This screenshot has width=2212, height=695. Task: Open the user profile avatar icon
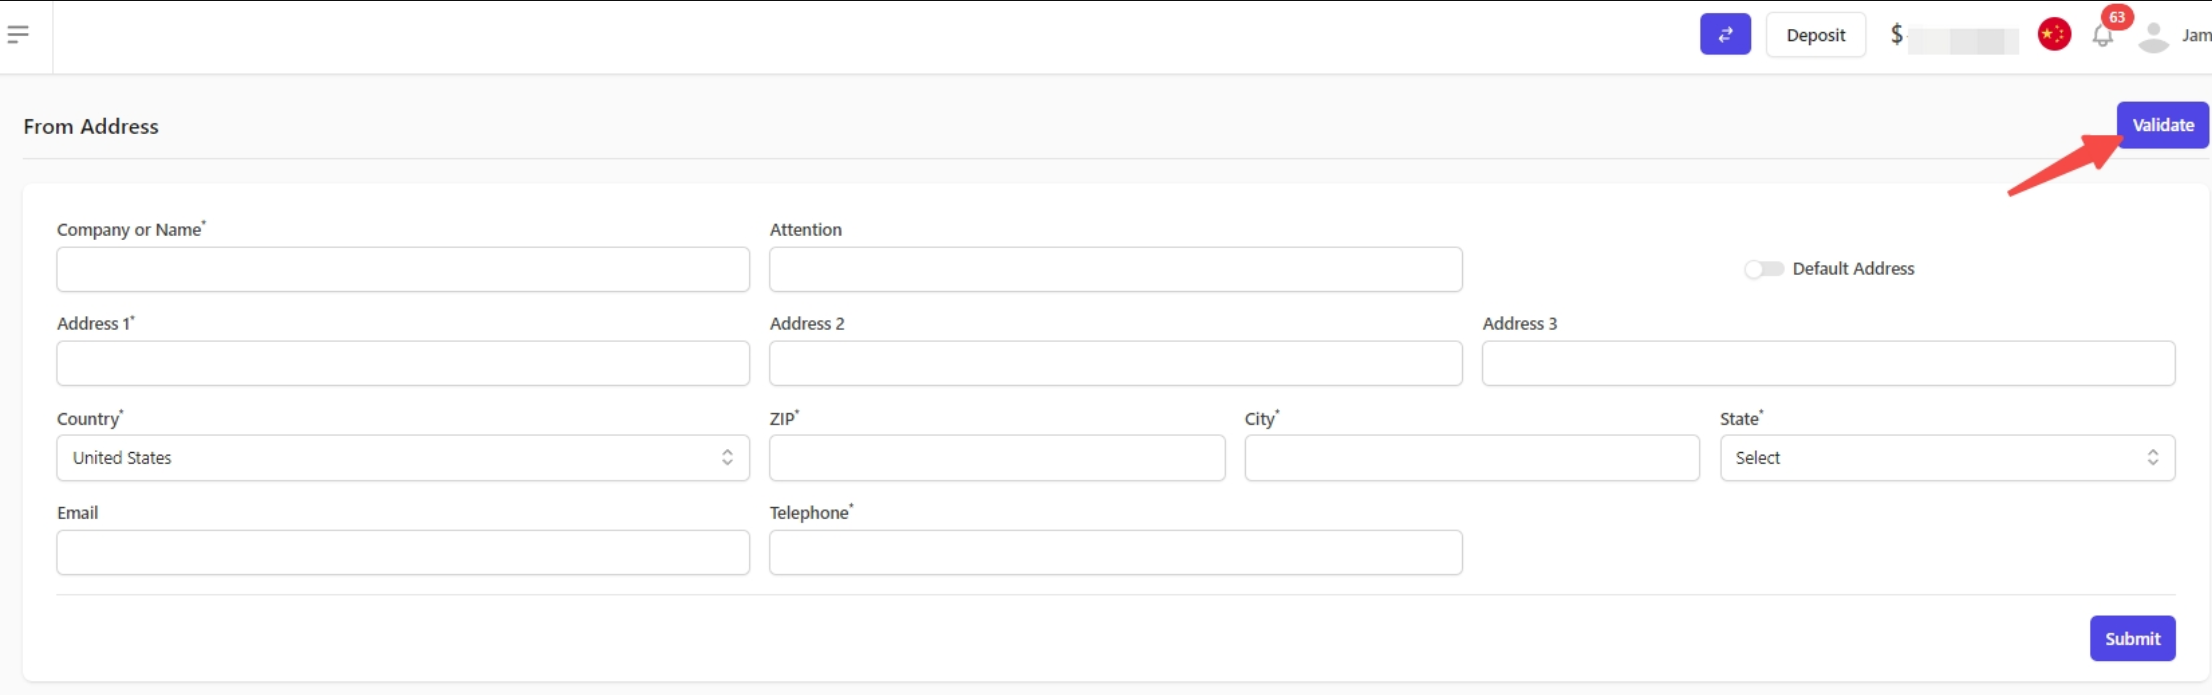2152,36
